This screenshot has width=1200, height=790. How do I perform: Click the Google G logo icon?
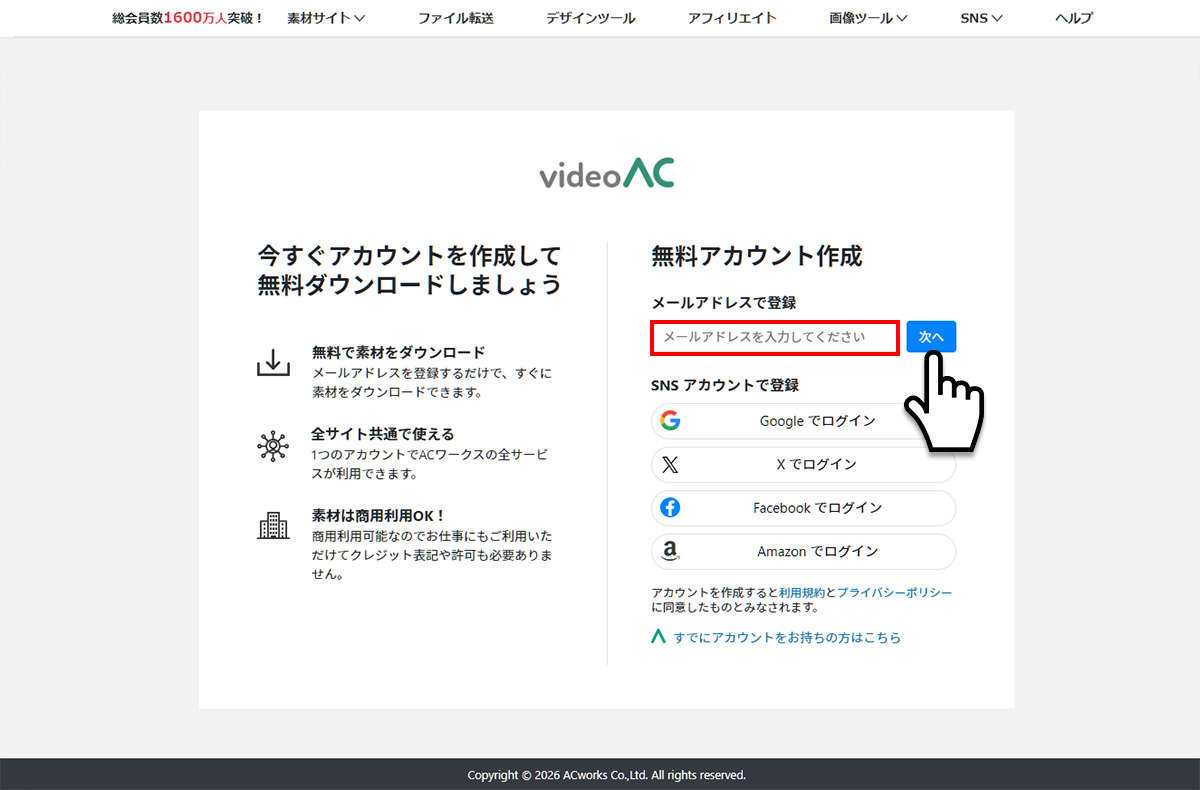[x=671, y=421]
